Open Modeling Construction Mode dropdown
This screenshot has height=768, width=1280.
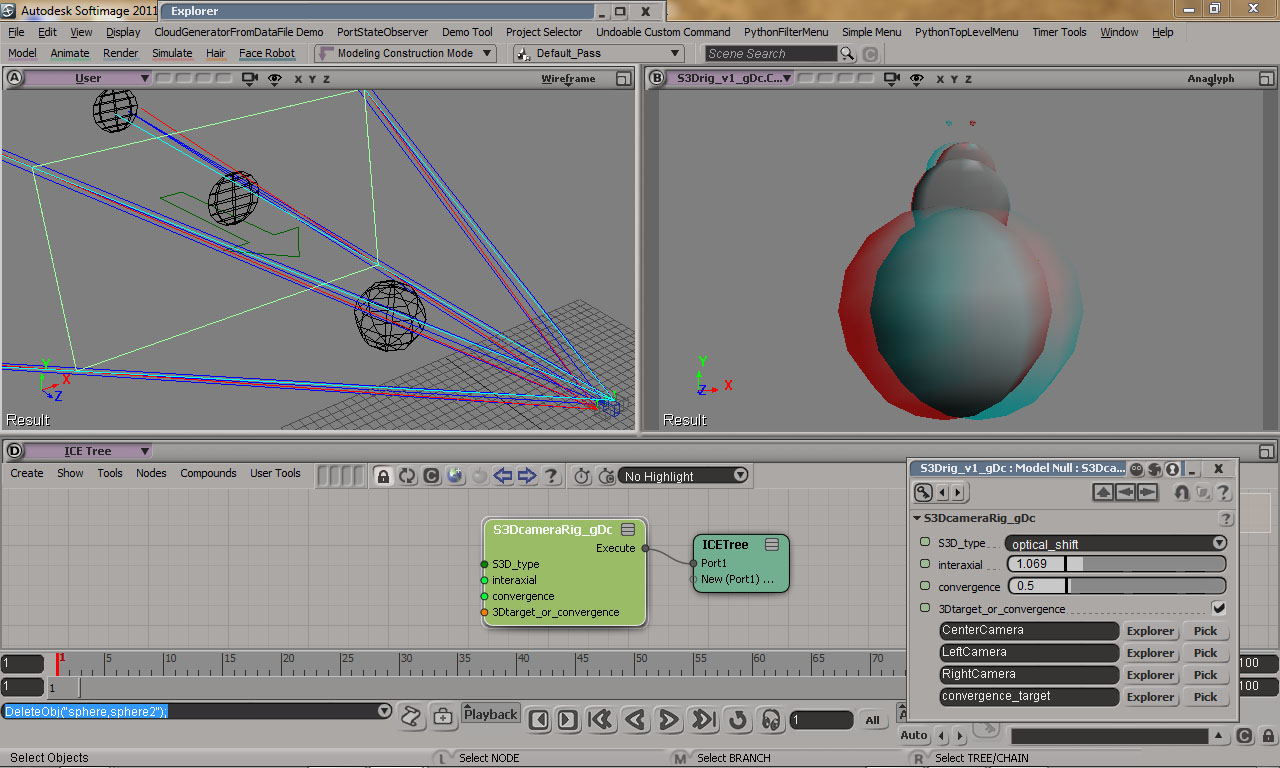[405, 53]
